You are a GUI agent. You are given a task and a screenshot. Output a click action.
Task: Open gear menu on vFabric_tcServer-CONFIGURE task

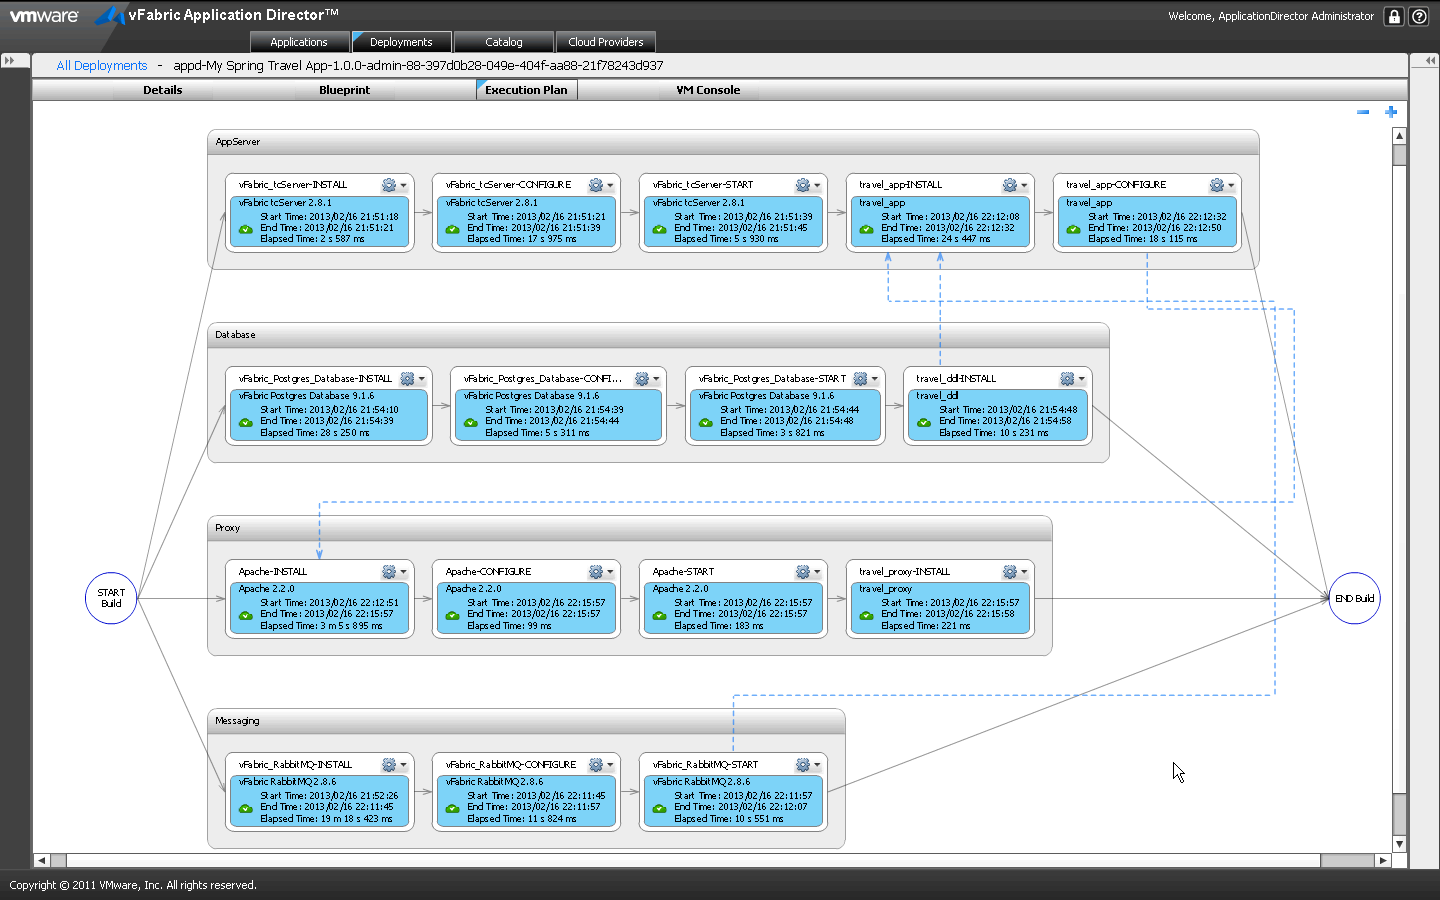(596, 185)
